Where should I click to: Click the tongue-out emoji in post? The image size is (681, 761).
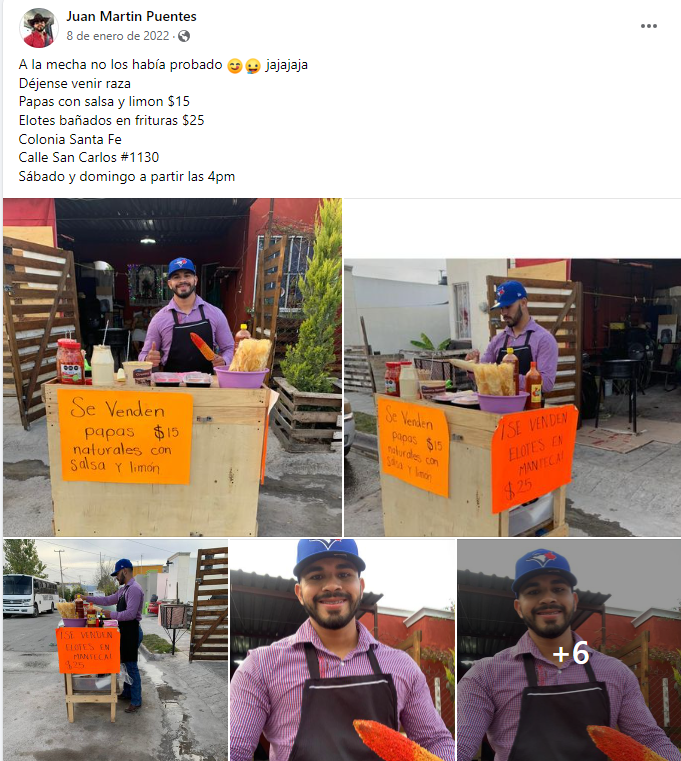pyautogui.click(x=253, y=65)
